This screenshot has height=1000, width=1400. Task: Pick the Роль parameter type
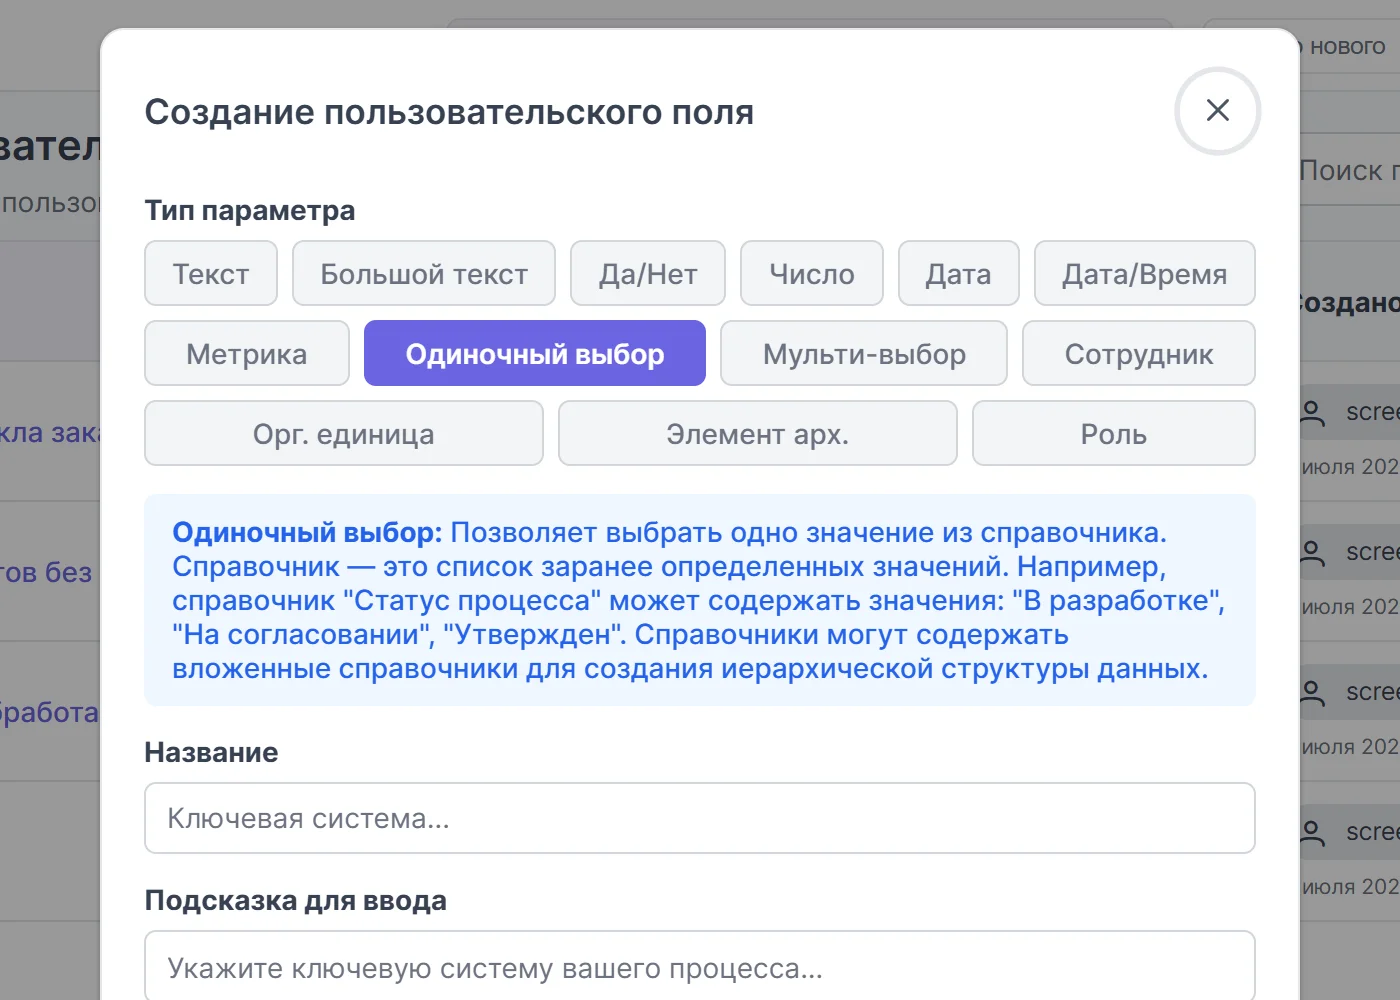pyautogui.click(x=1114, y=433)
